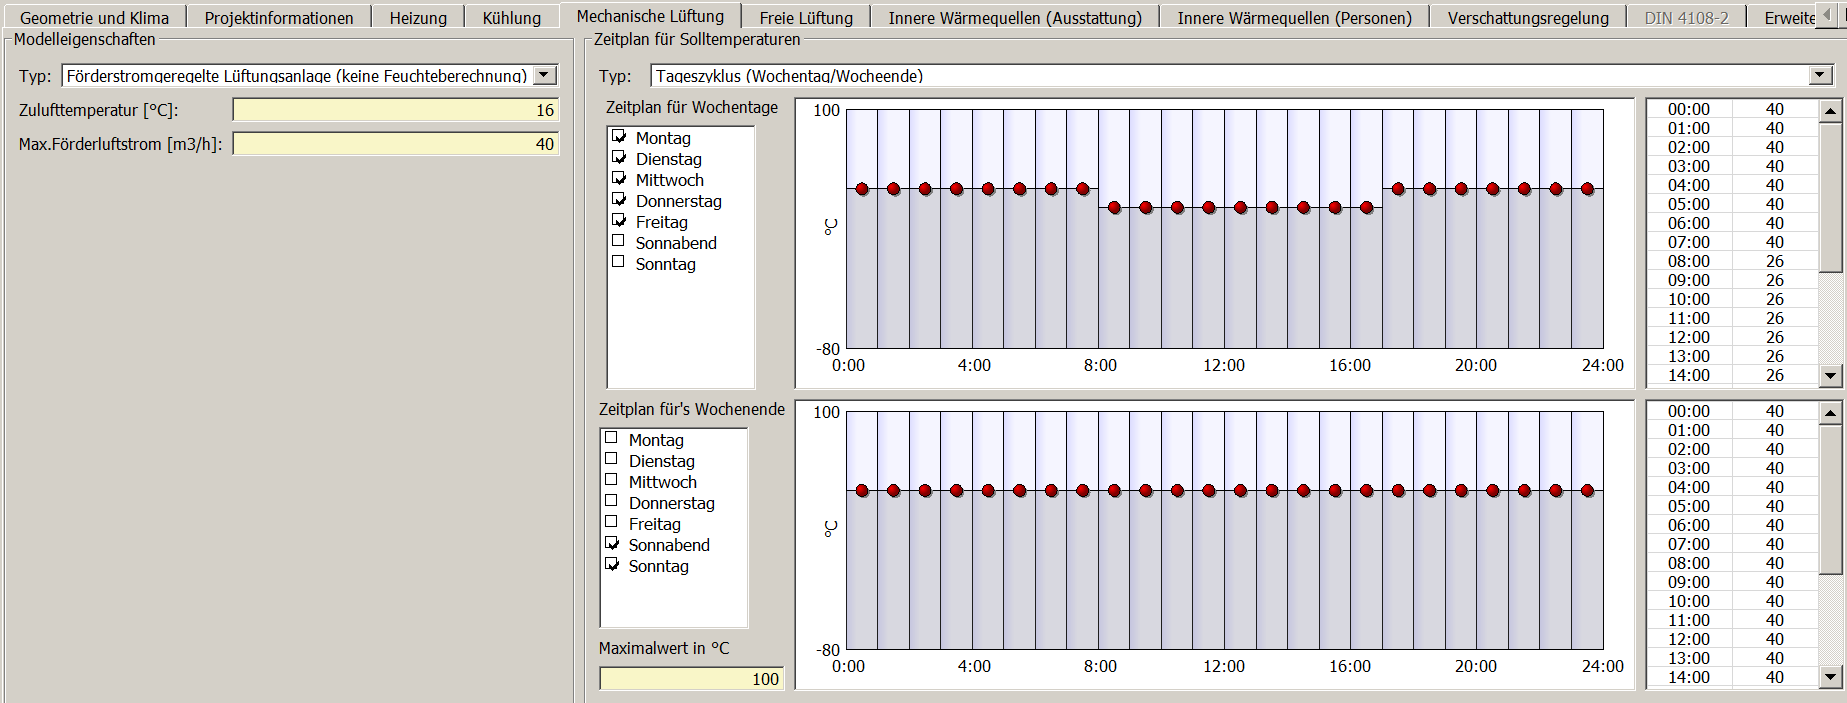Click the Zulufttemperatur input field

[395, 110]
